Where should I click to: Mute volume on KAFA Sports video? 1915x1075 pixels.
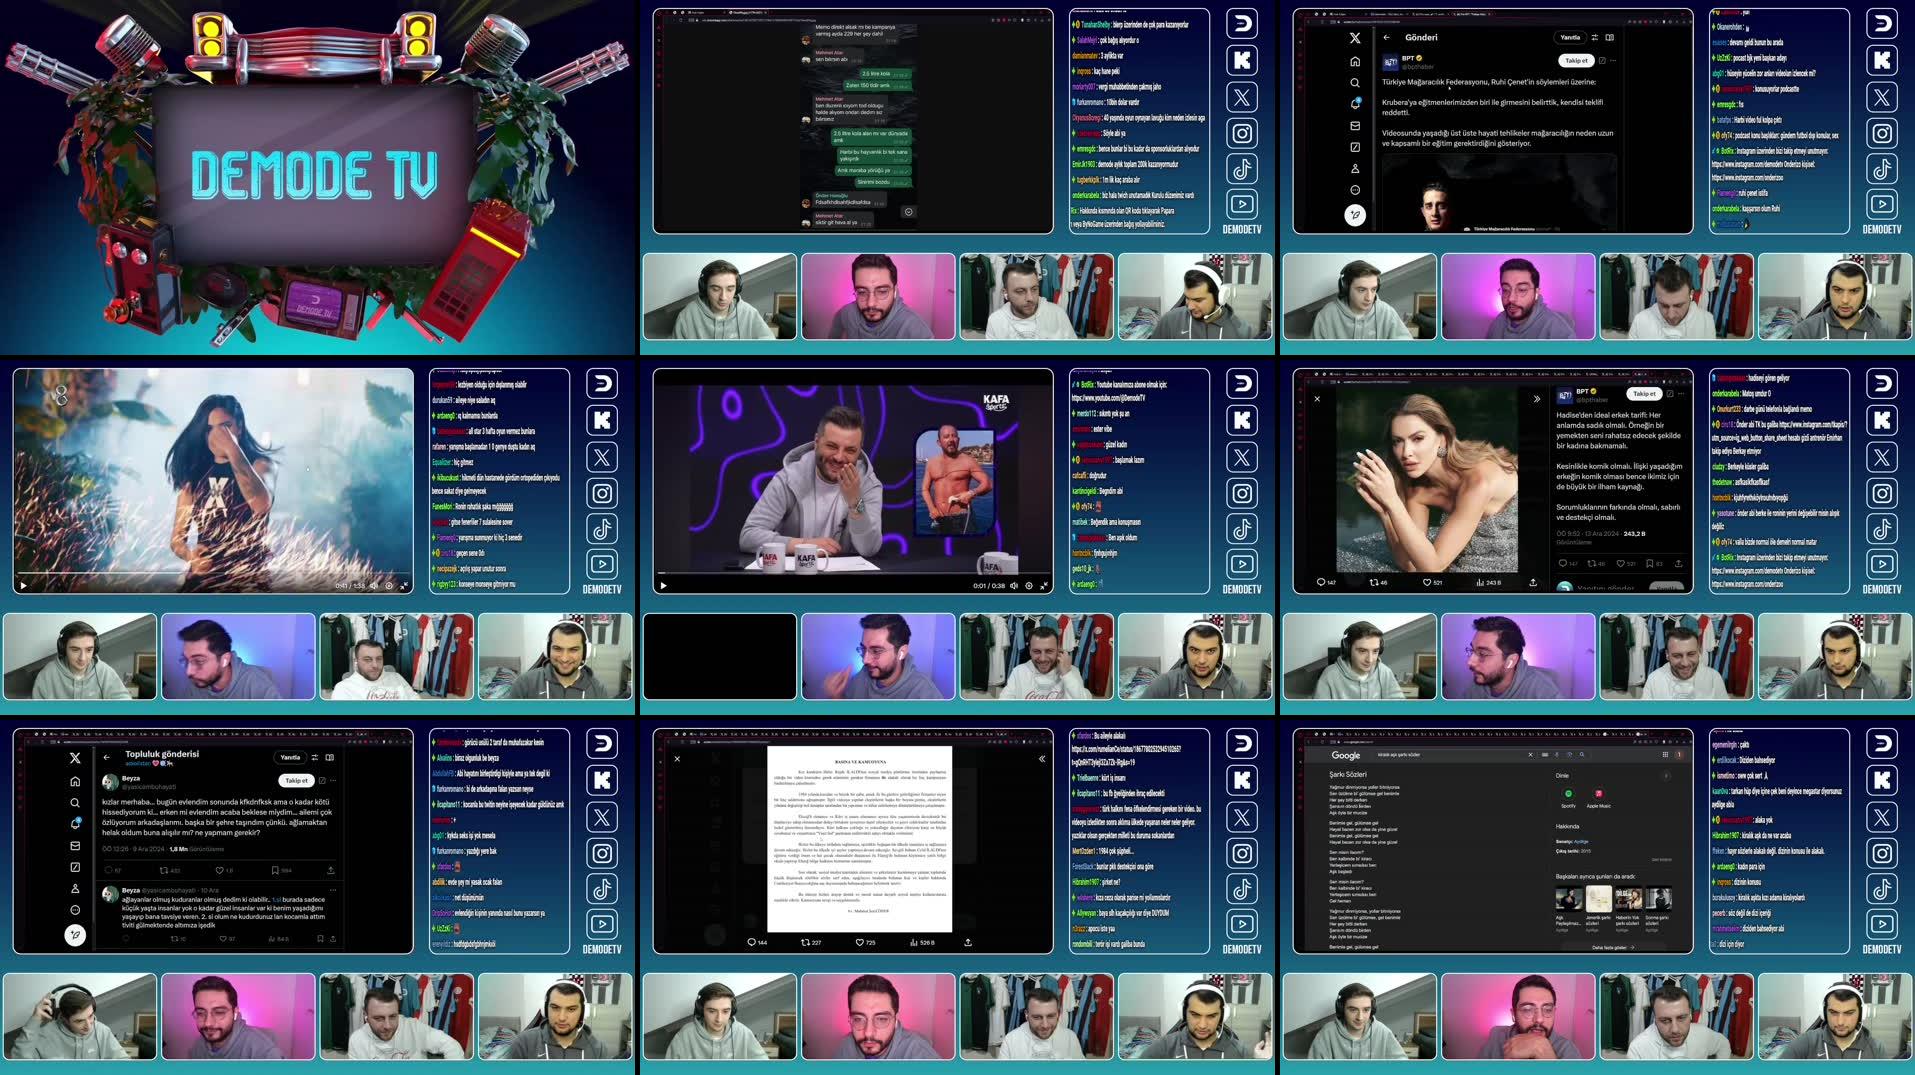coord(1014,585)
